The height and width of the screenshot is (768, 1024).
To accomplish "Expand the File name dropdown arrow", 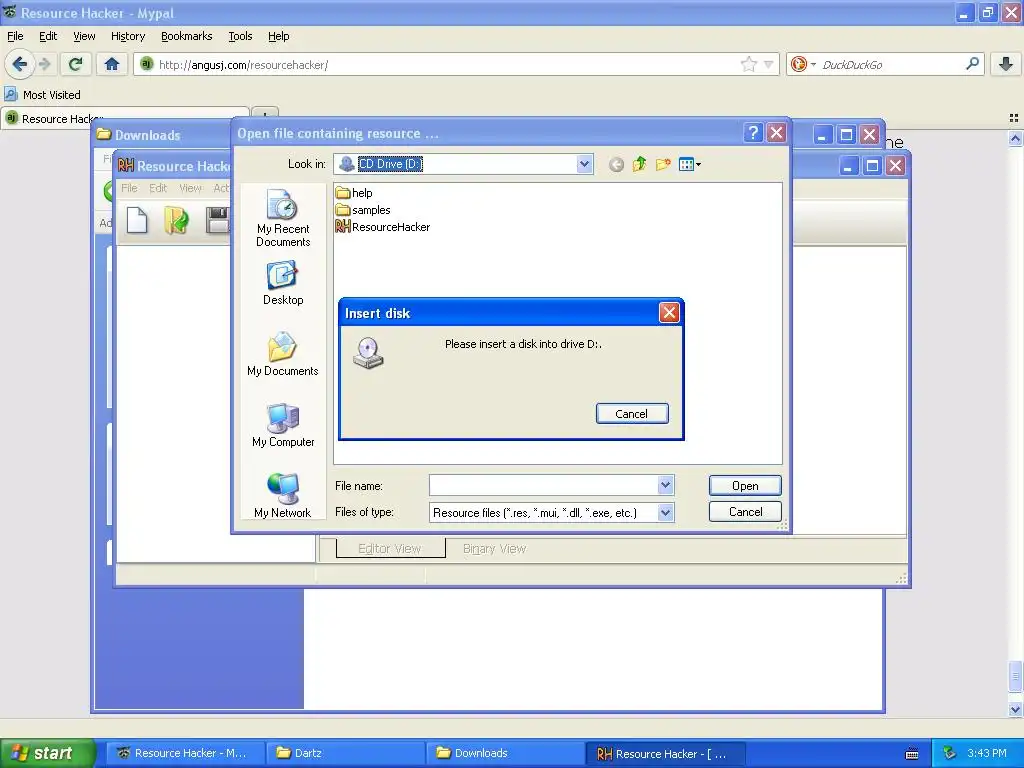I will (665, 485).
